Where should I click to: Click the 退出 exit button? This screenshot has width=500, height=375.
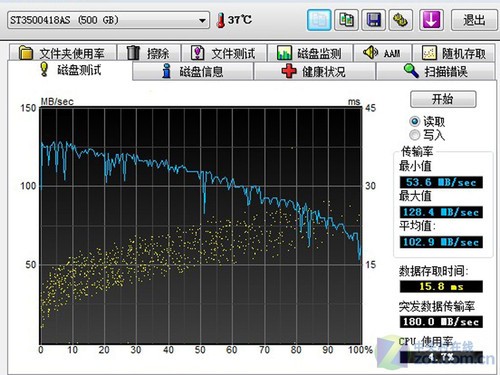point(473,20)
